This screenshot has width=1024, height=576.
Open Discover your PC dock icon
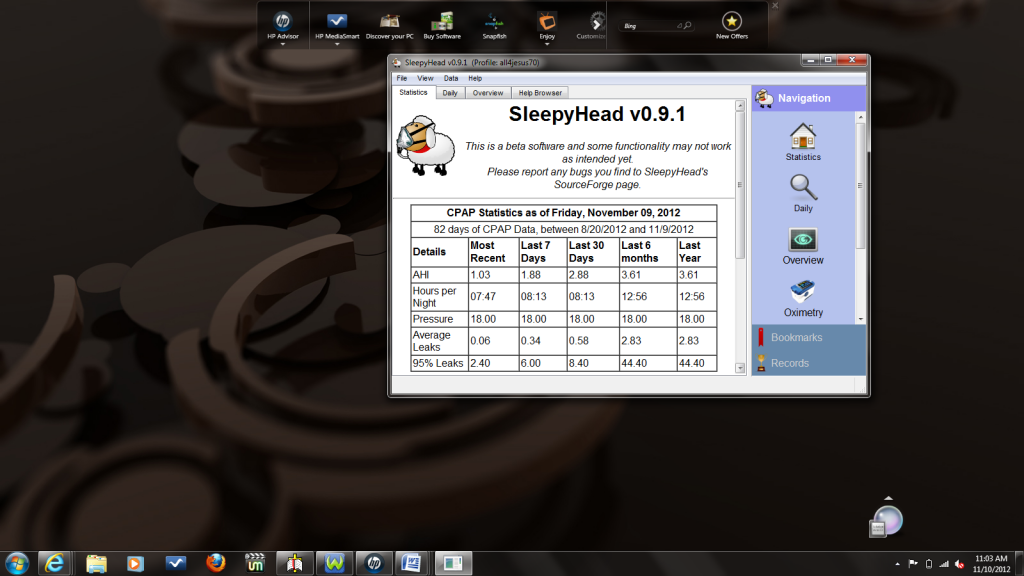pyautogui.click(x=390, y=22)
